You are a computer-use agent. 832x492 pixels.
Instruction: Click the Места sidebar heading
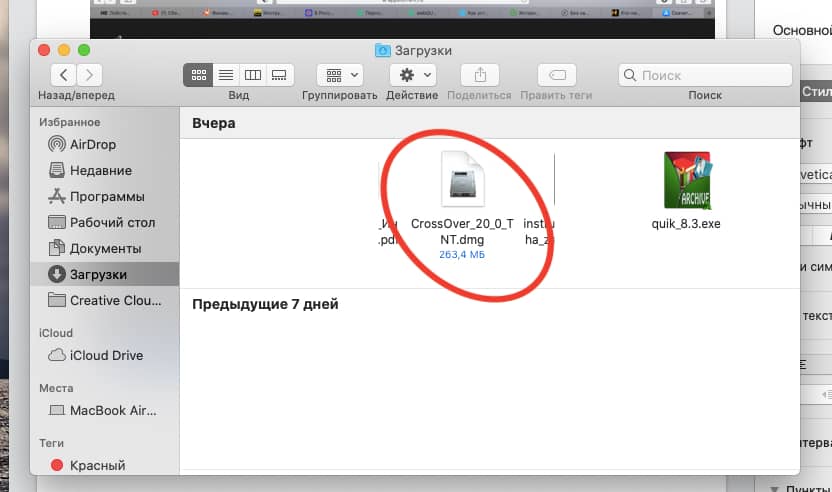(x=56, y=388)
